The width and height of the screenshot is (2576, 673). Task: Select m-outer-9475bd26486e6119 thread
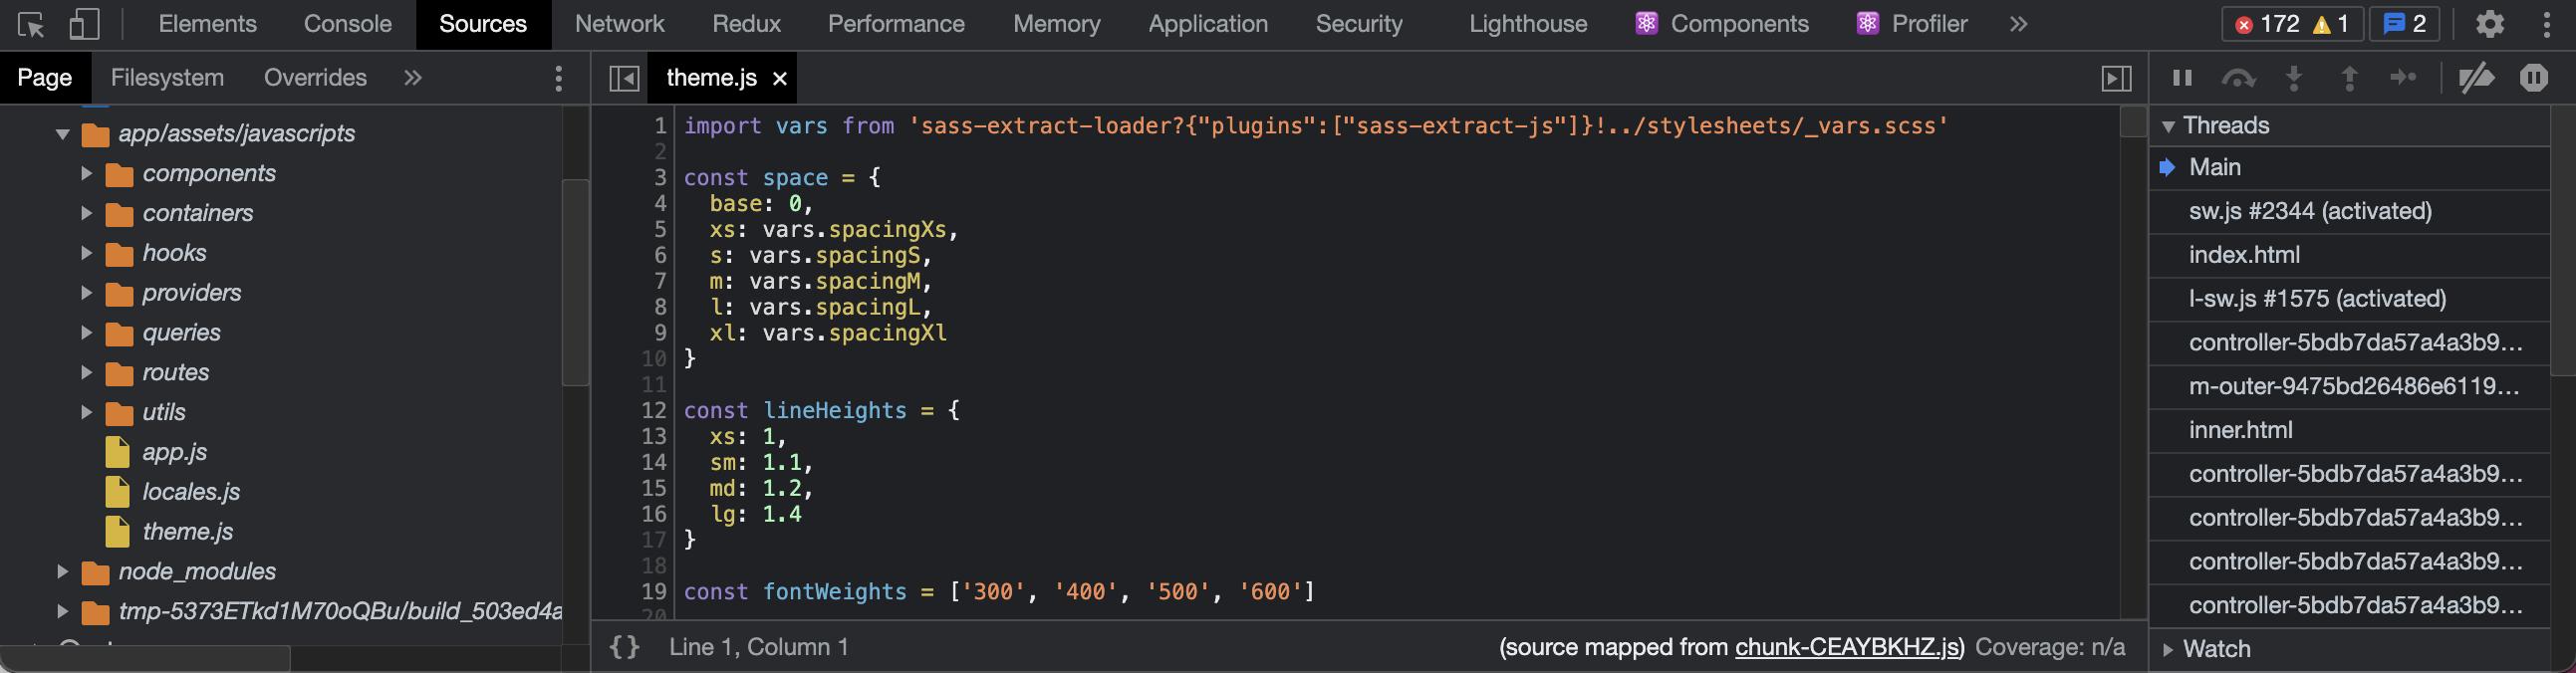click(x=2350, y=386)
